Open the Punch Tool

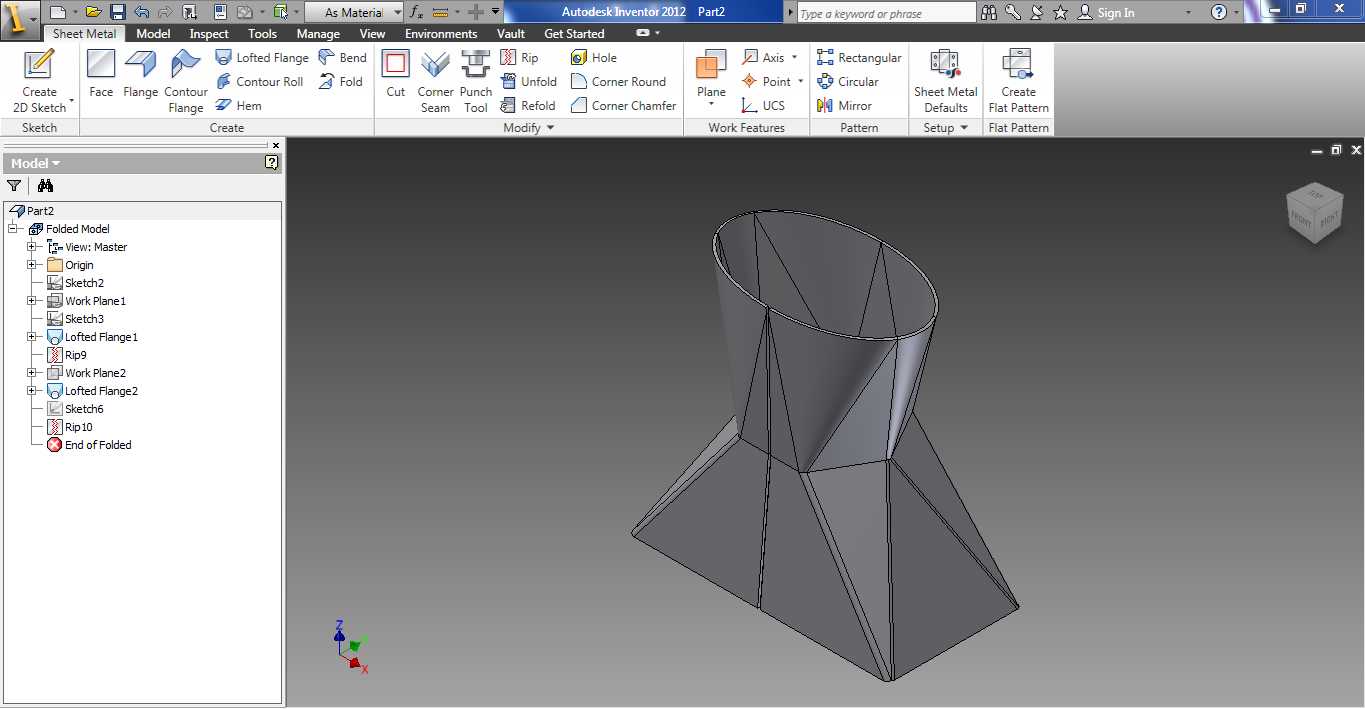[476, 80]
